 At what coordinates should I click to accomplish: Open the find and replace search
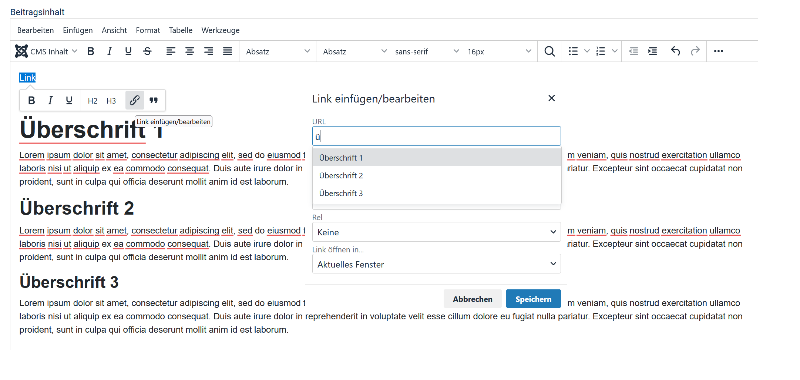549,51
